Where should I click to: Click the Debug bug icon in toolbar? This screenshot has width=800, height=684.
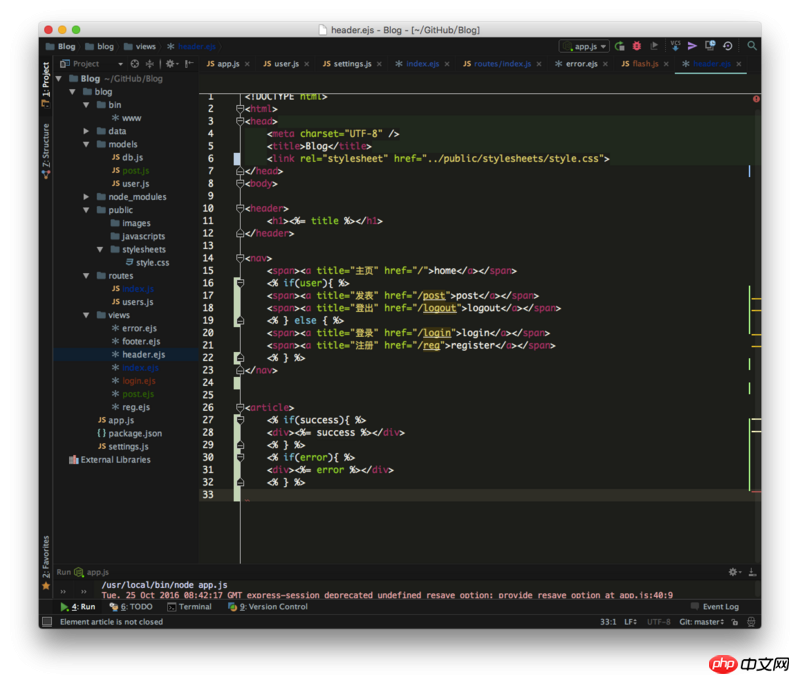[636, 46]
